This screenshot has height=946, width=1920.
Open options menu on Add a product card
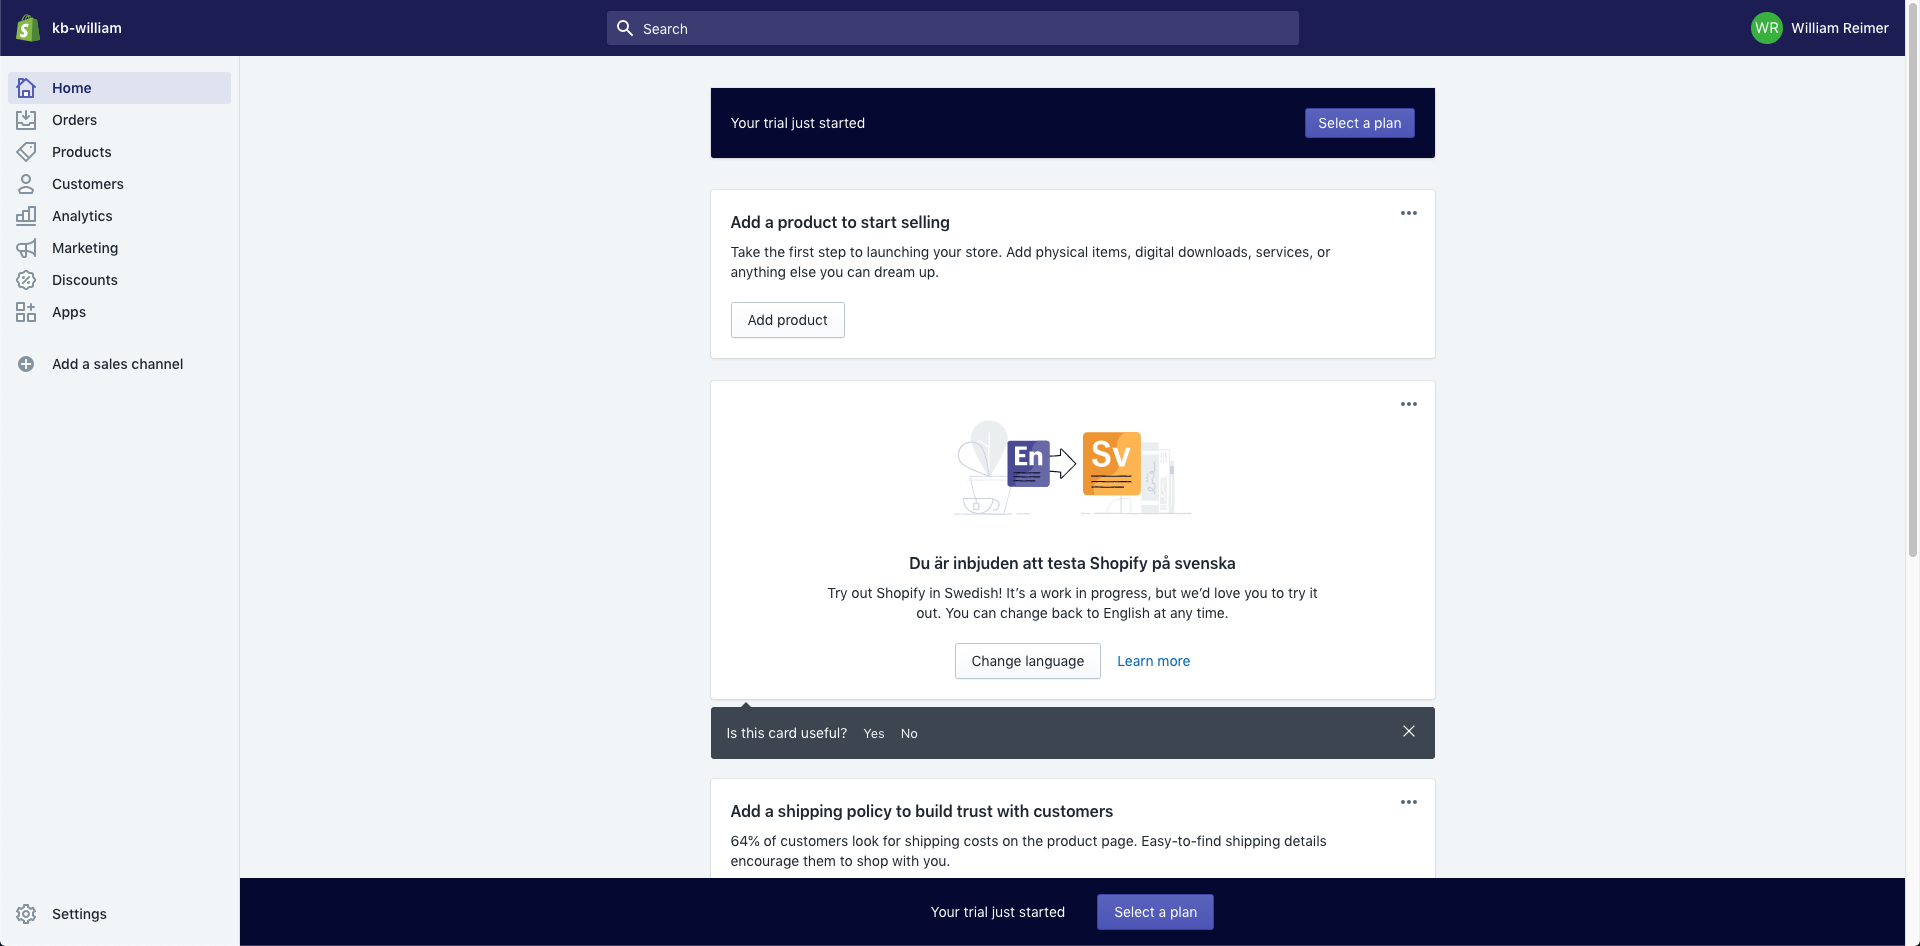coord(1408,213)
